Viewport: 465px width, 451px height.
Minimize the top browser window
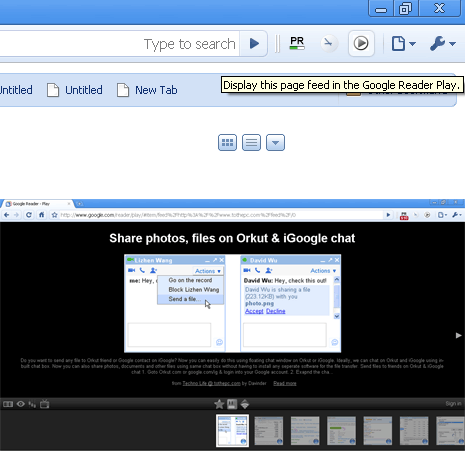tap(381, 8)
